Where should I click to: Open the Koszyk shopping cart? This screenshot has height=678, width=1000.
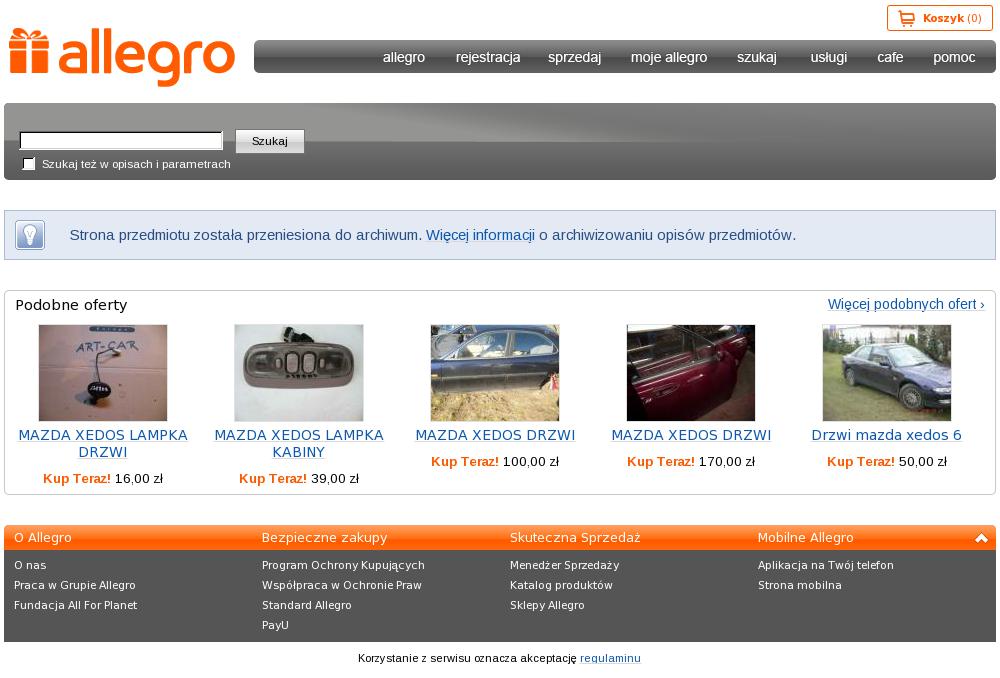pyautogui.click(x=939, y=18)
